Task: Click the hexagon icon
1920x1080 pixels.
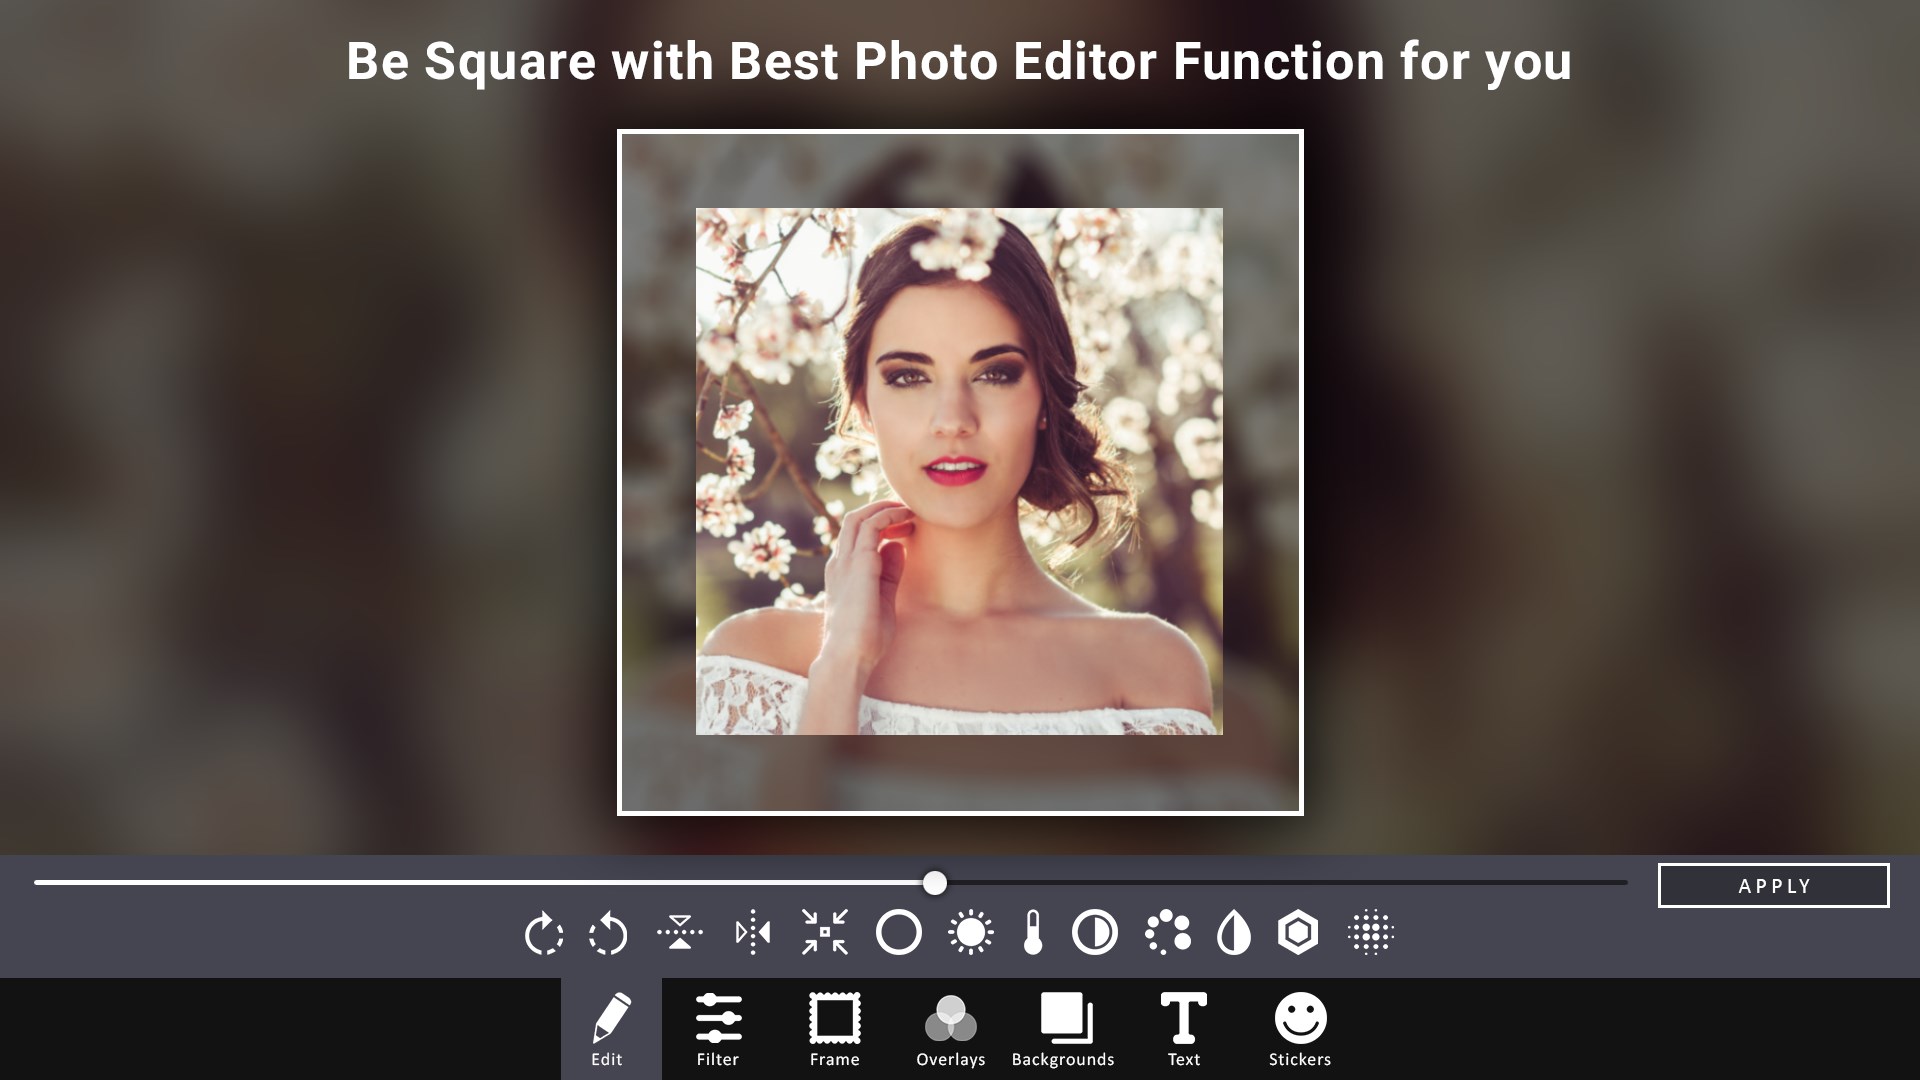Action: pyautogui.click(x=1298, y=932)
